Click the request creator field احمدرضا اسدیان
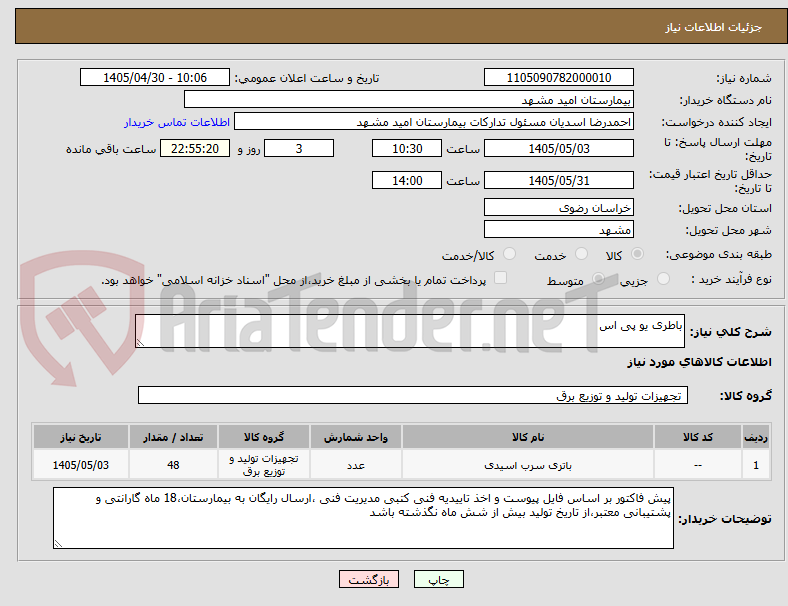 (434, 122)
